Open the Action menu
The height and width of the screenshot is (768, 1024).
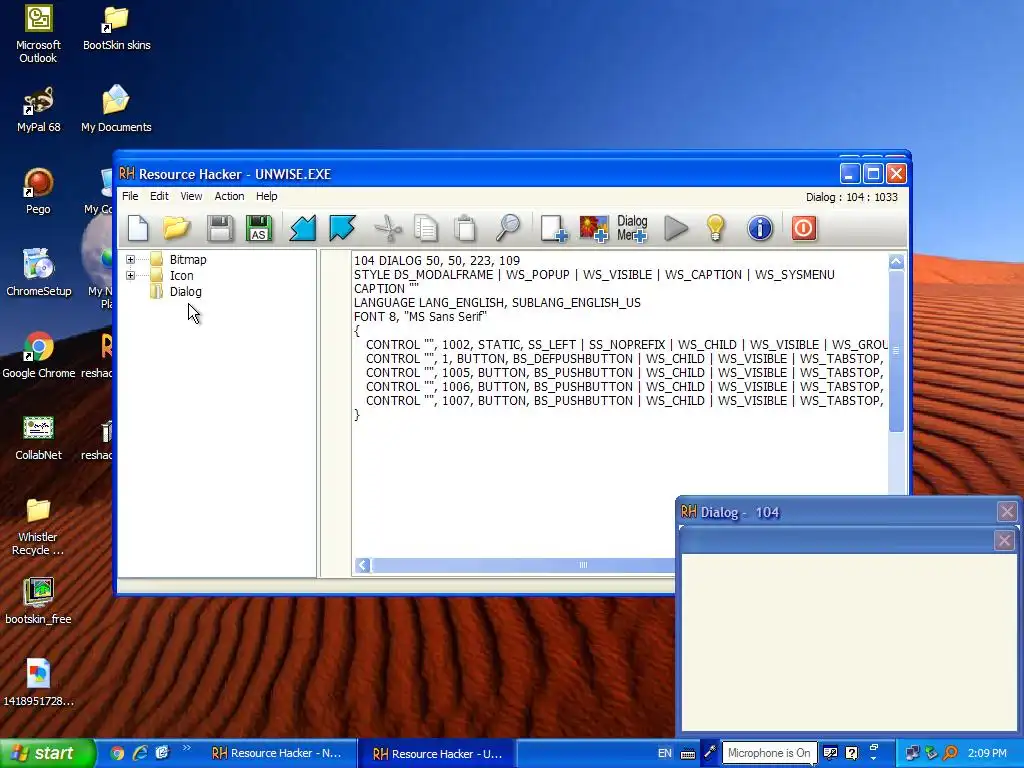229,196
